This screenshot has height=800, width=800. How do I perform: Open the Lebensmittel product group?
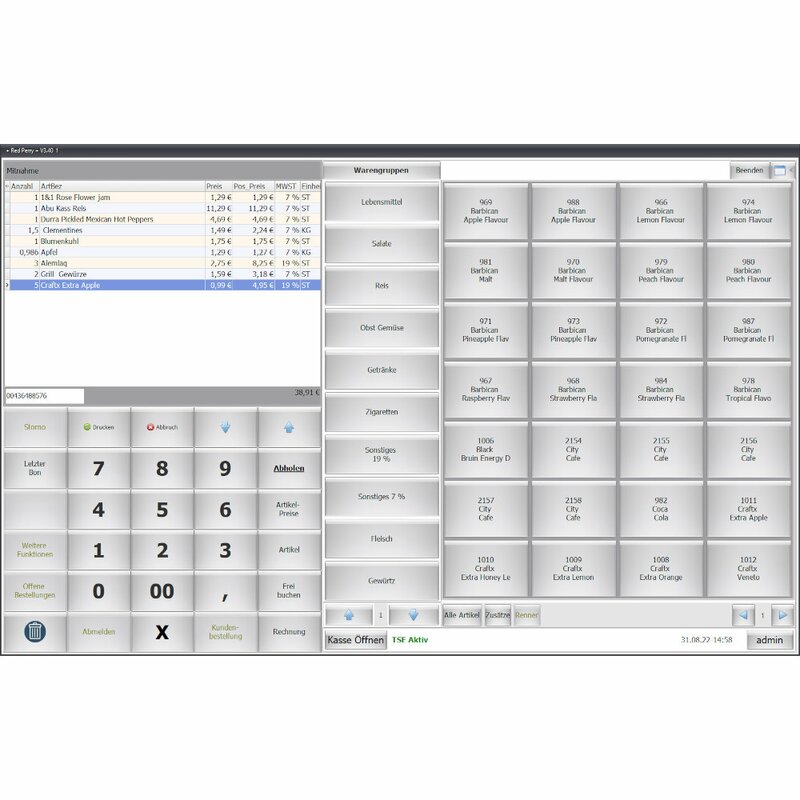pos(382,202)
